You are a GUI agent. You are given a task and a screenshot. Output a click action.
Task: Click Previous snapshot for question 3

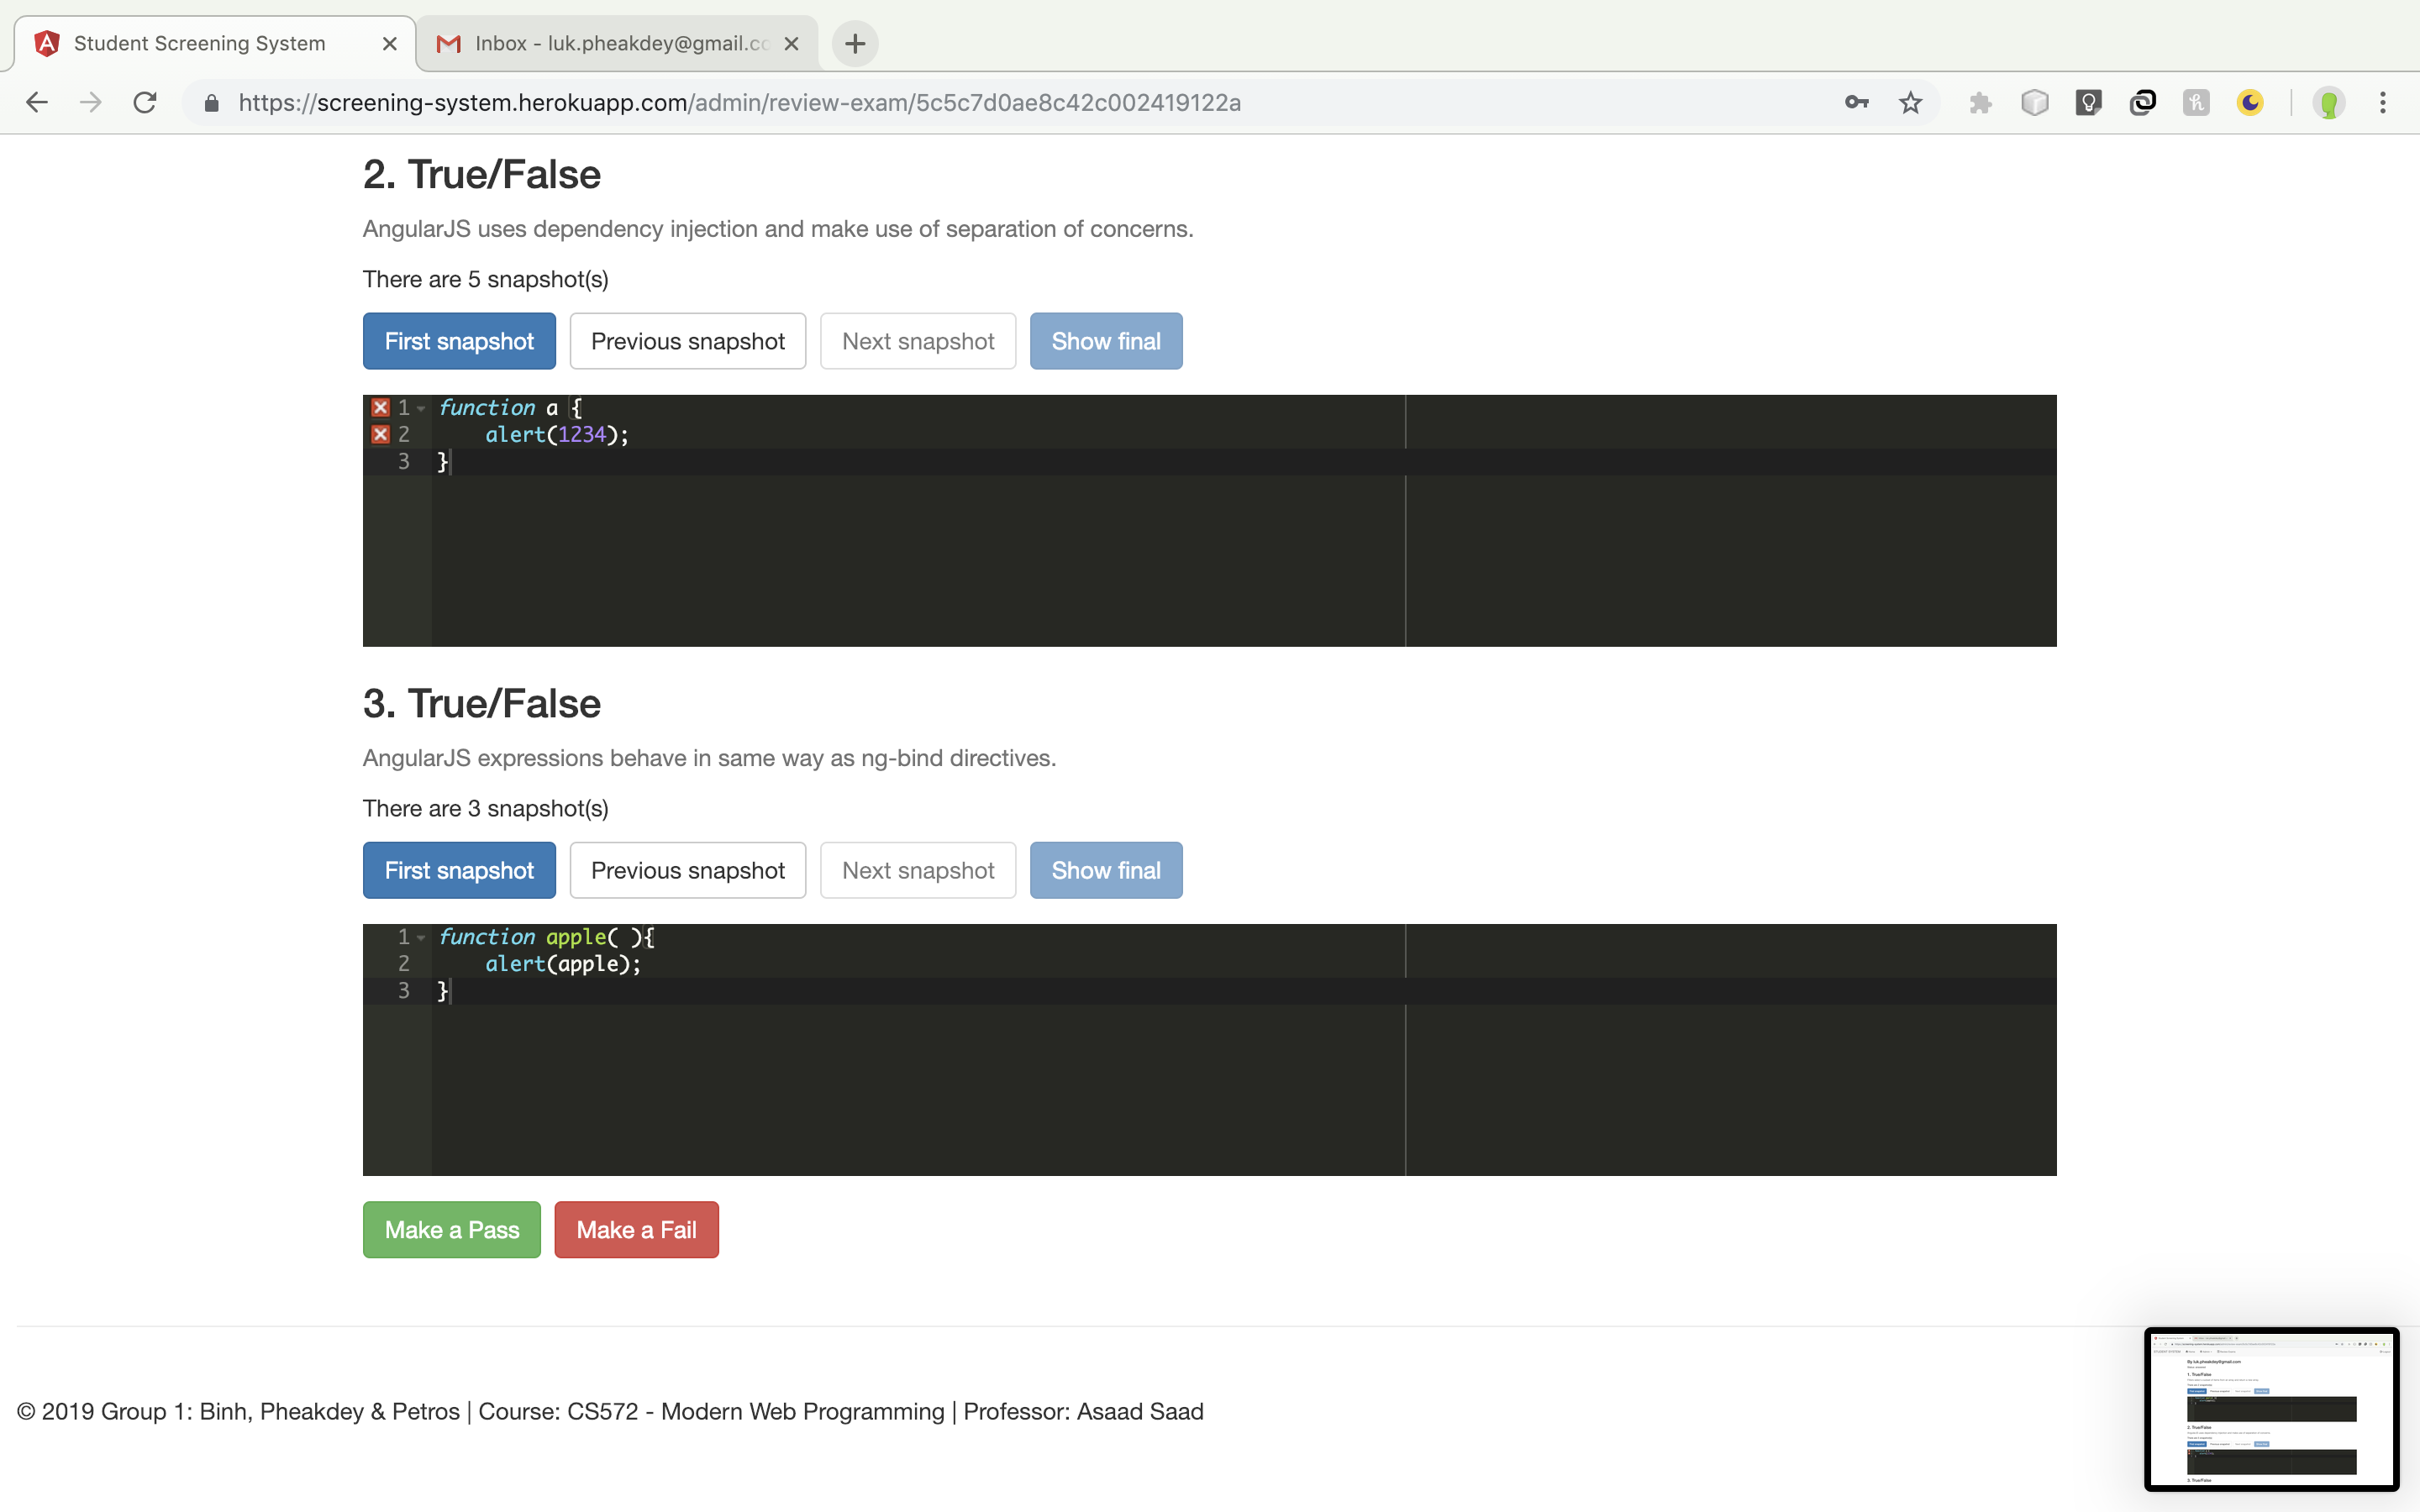[x=688, y=870]
